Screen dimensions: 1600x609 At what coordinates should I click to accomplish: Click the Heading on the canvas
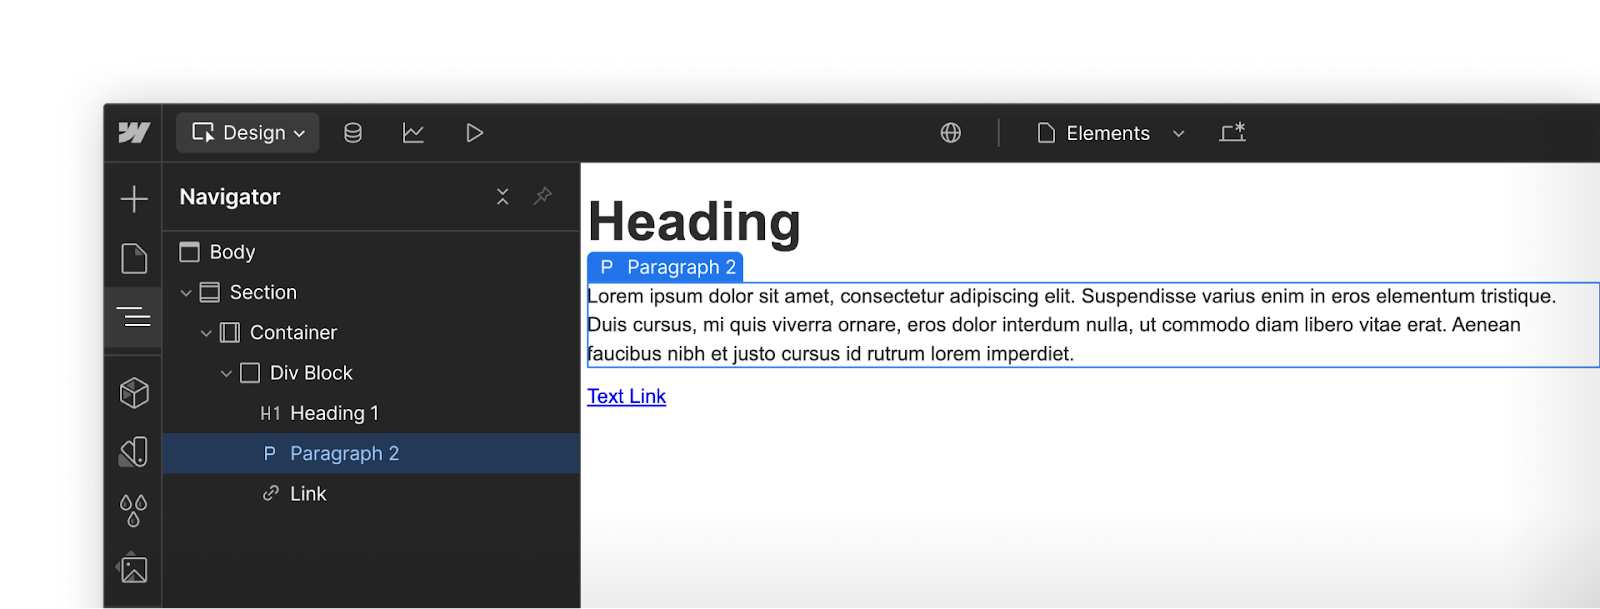click(x=694, y=222)
